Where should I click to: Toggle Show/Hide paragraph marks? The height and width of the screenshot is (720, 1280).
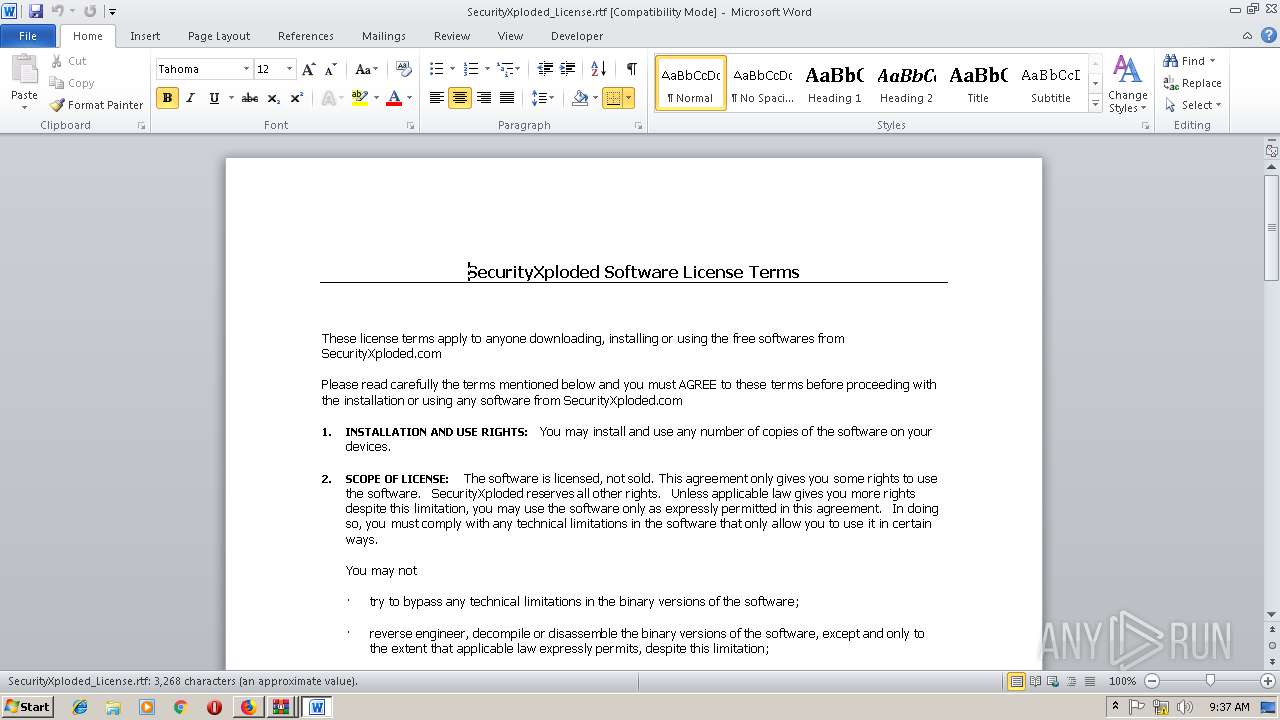(632, 69)
